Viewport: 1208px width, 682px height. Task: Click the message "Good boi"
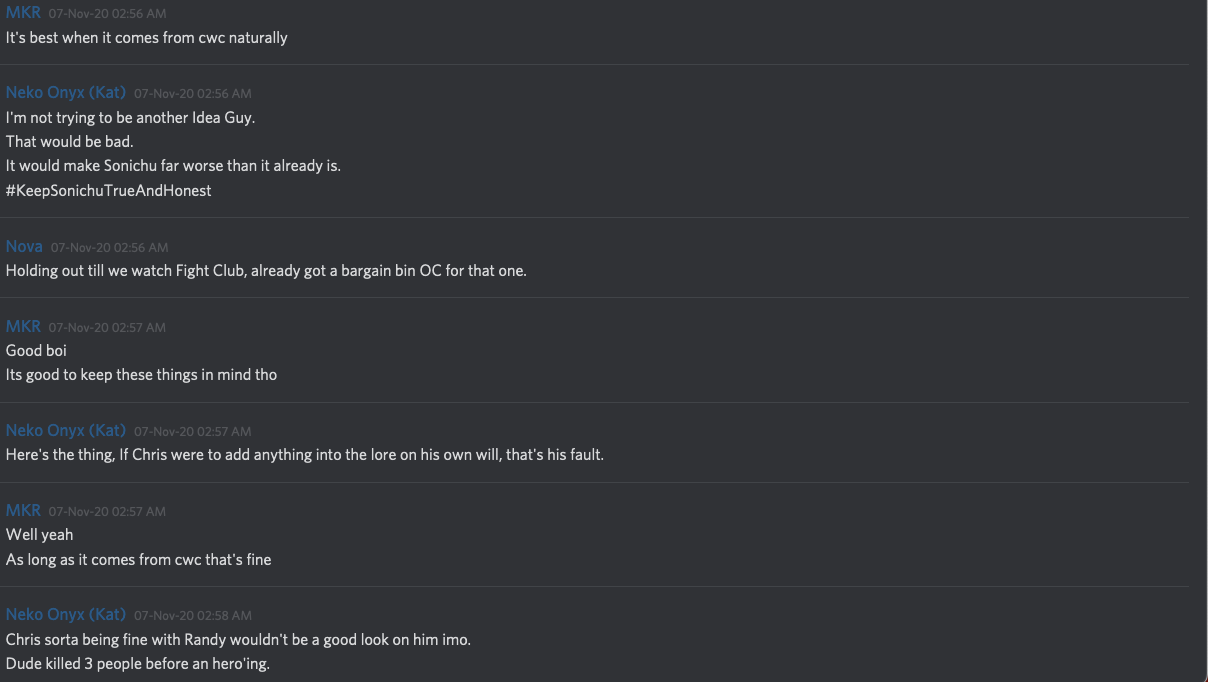click(36, 350)
